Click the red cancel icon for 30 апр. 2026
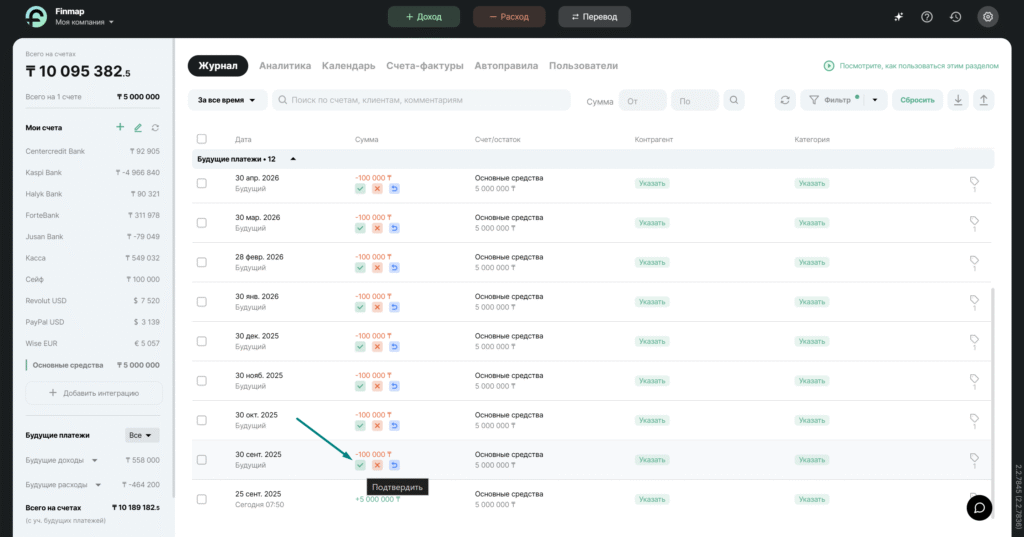Image resolution: width=1024 pixels, height=537 pixels. click(x=377, y=188)
